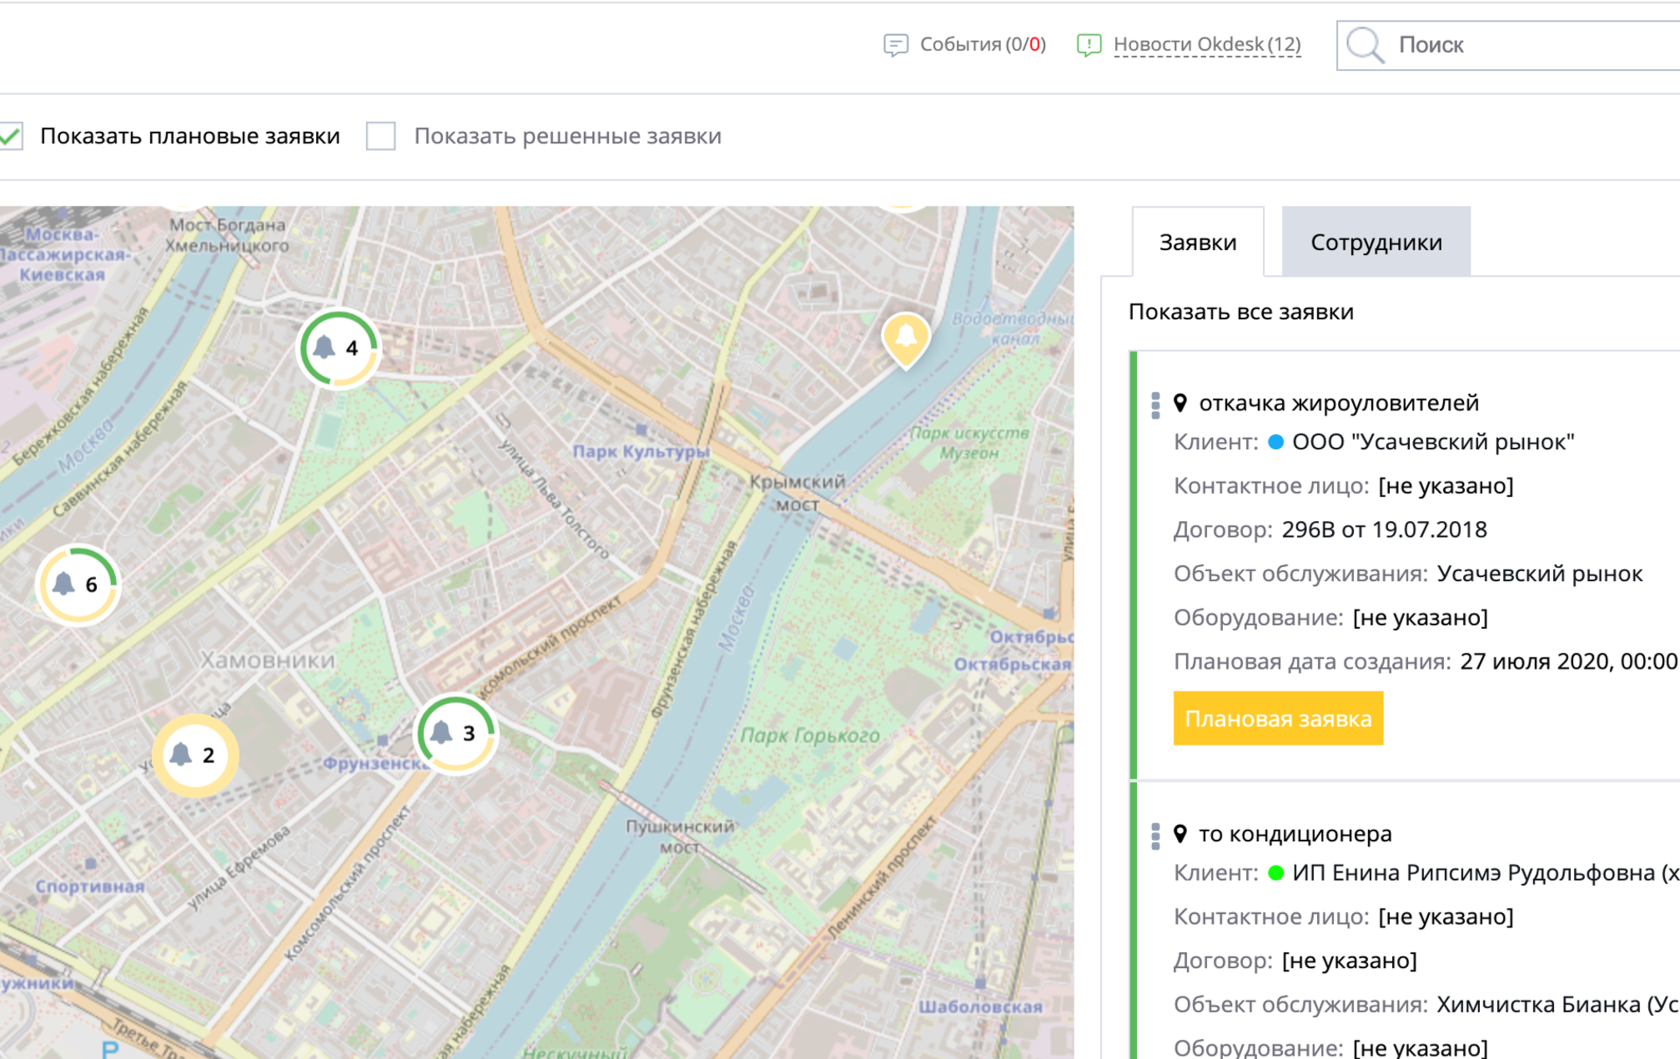Open drag handle menu for откачка жироуловителей
Screen dimensions: 1680x1059
[x=1156, y=405]
